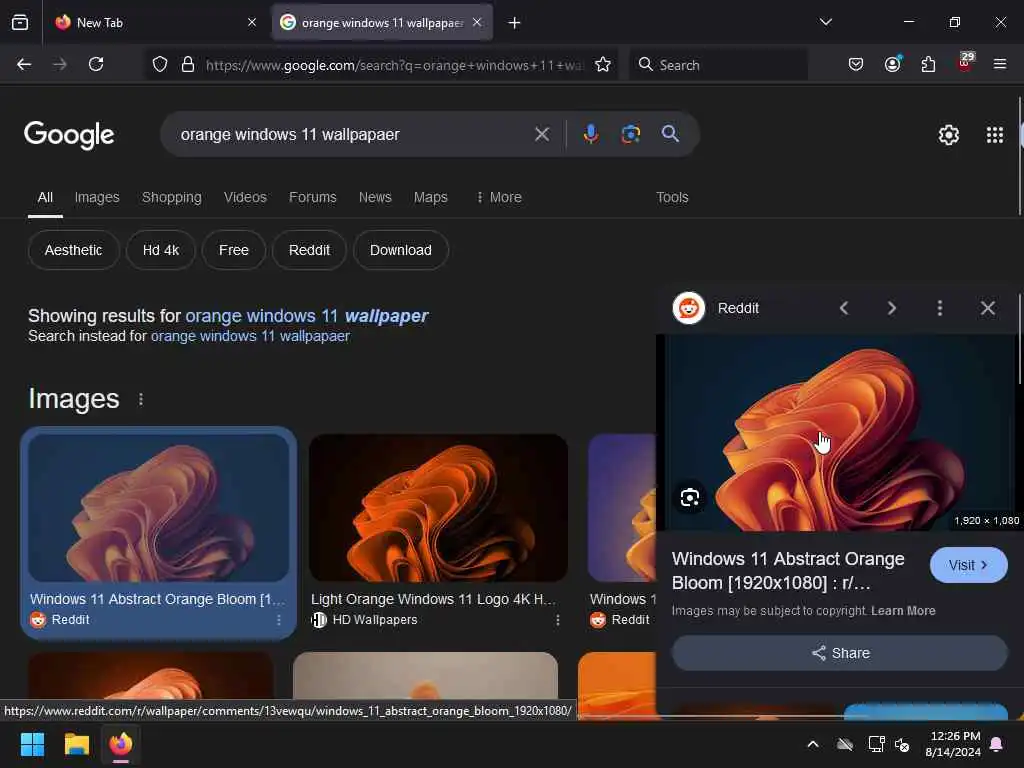
Task: Open preview panel three-dot options
Action: tap(940, 308)
